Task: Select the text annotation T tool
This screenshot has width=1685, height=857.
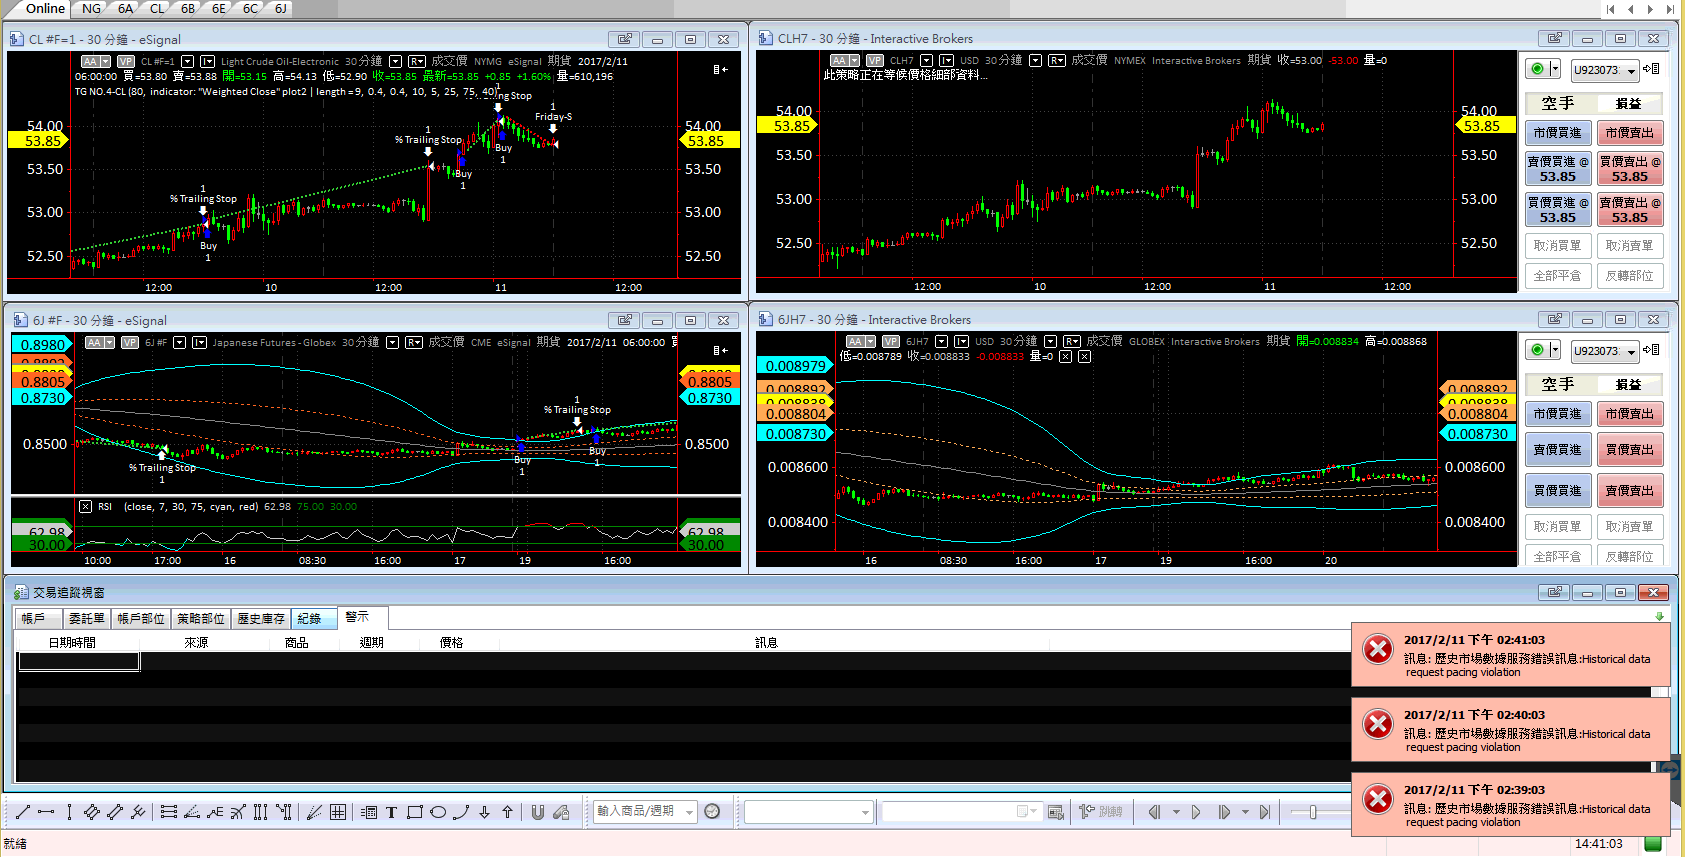Action: 391,812
